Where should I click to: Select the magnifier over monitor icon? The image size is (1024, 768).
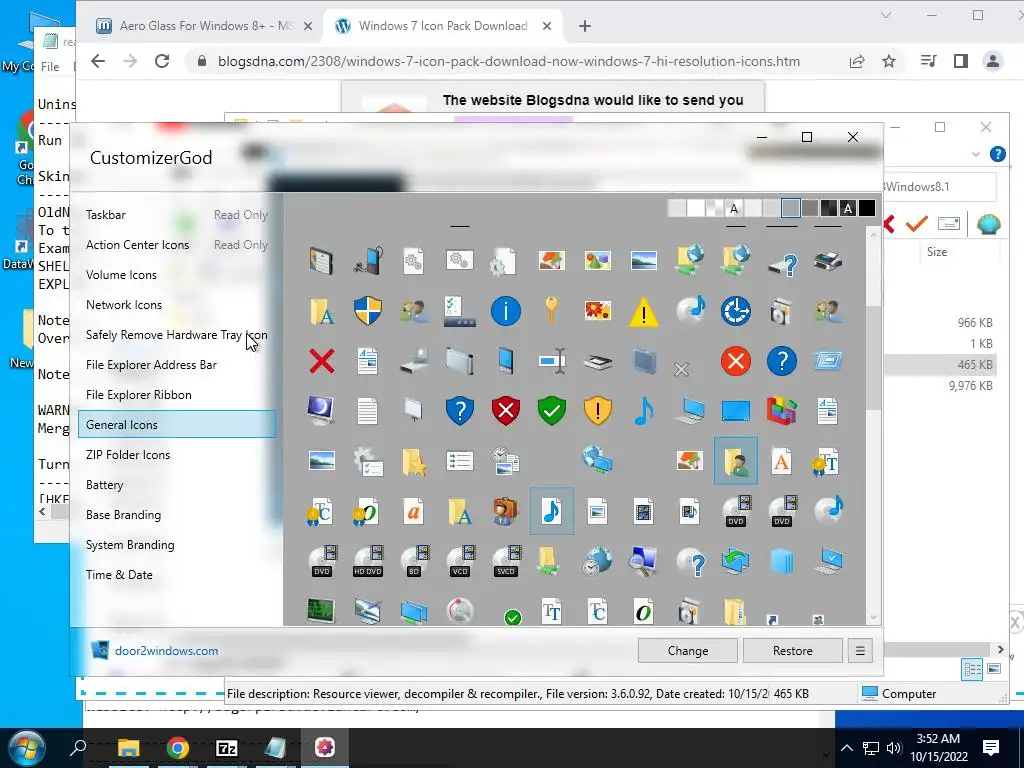click(x=643, y=562)
